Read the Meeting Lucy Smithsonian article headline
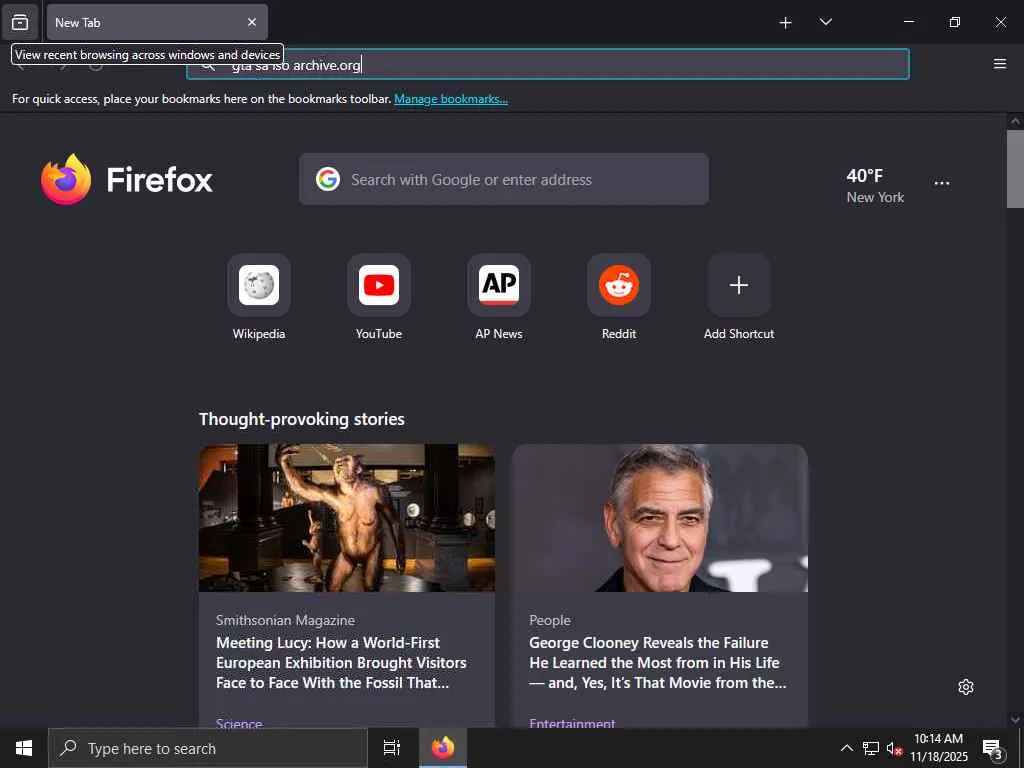The width and height of the screenshot is (1024, 768). click(341, 663)
